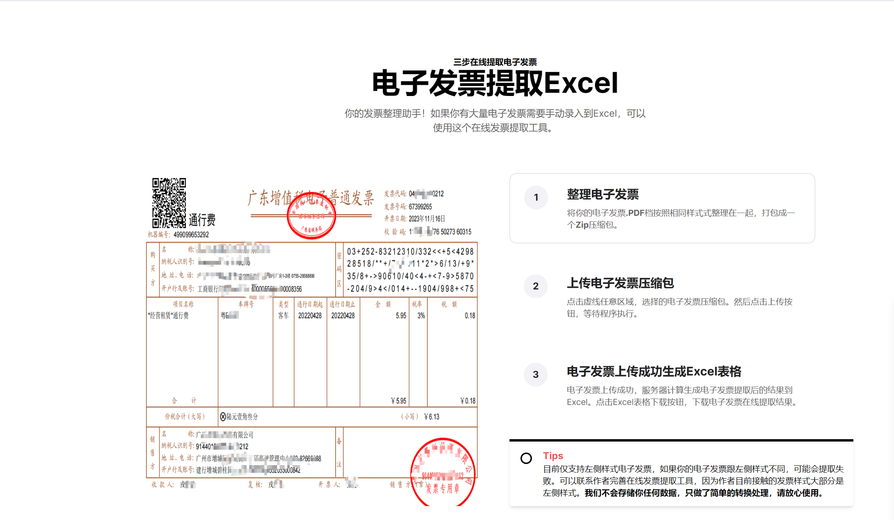Click the invoice number 67399265
894x520 pixels.
coord(420,206)
